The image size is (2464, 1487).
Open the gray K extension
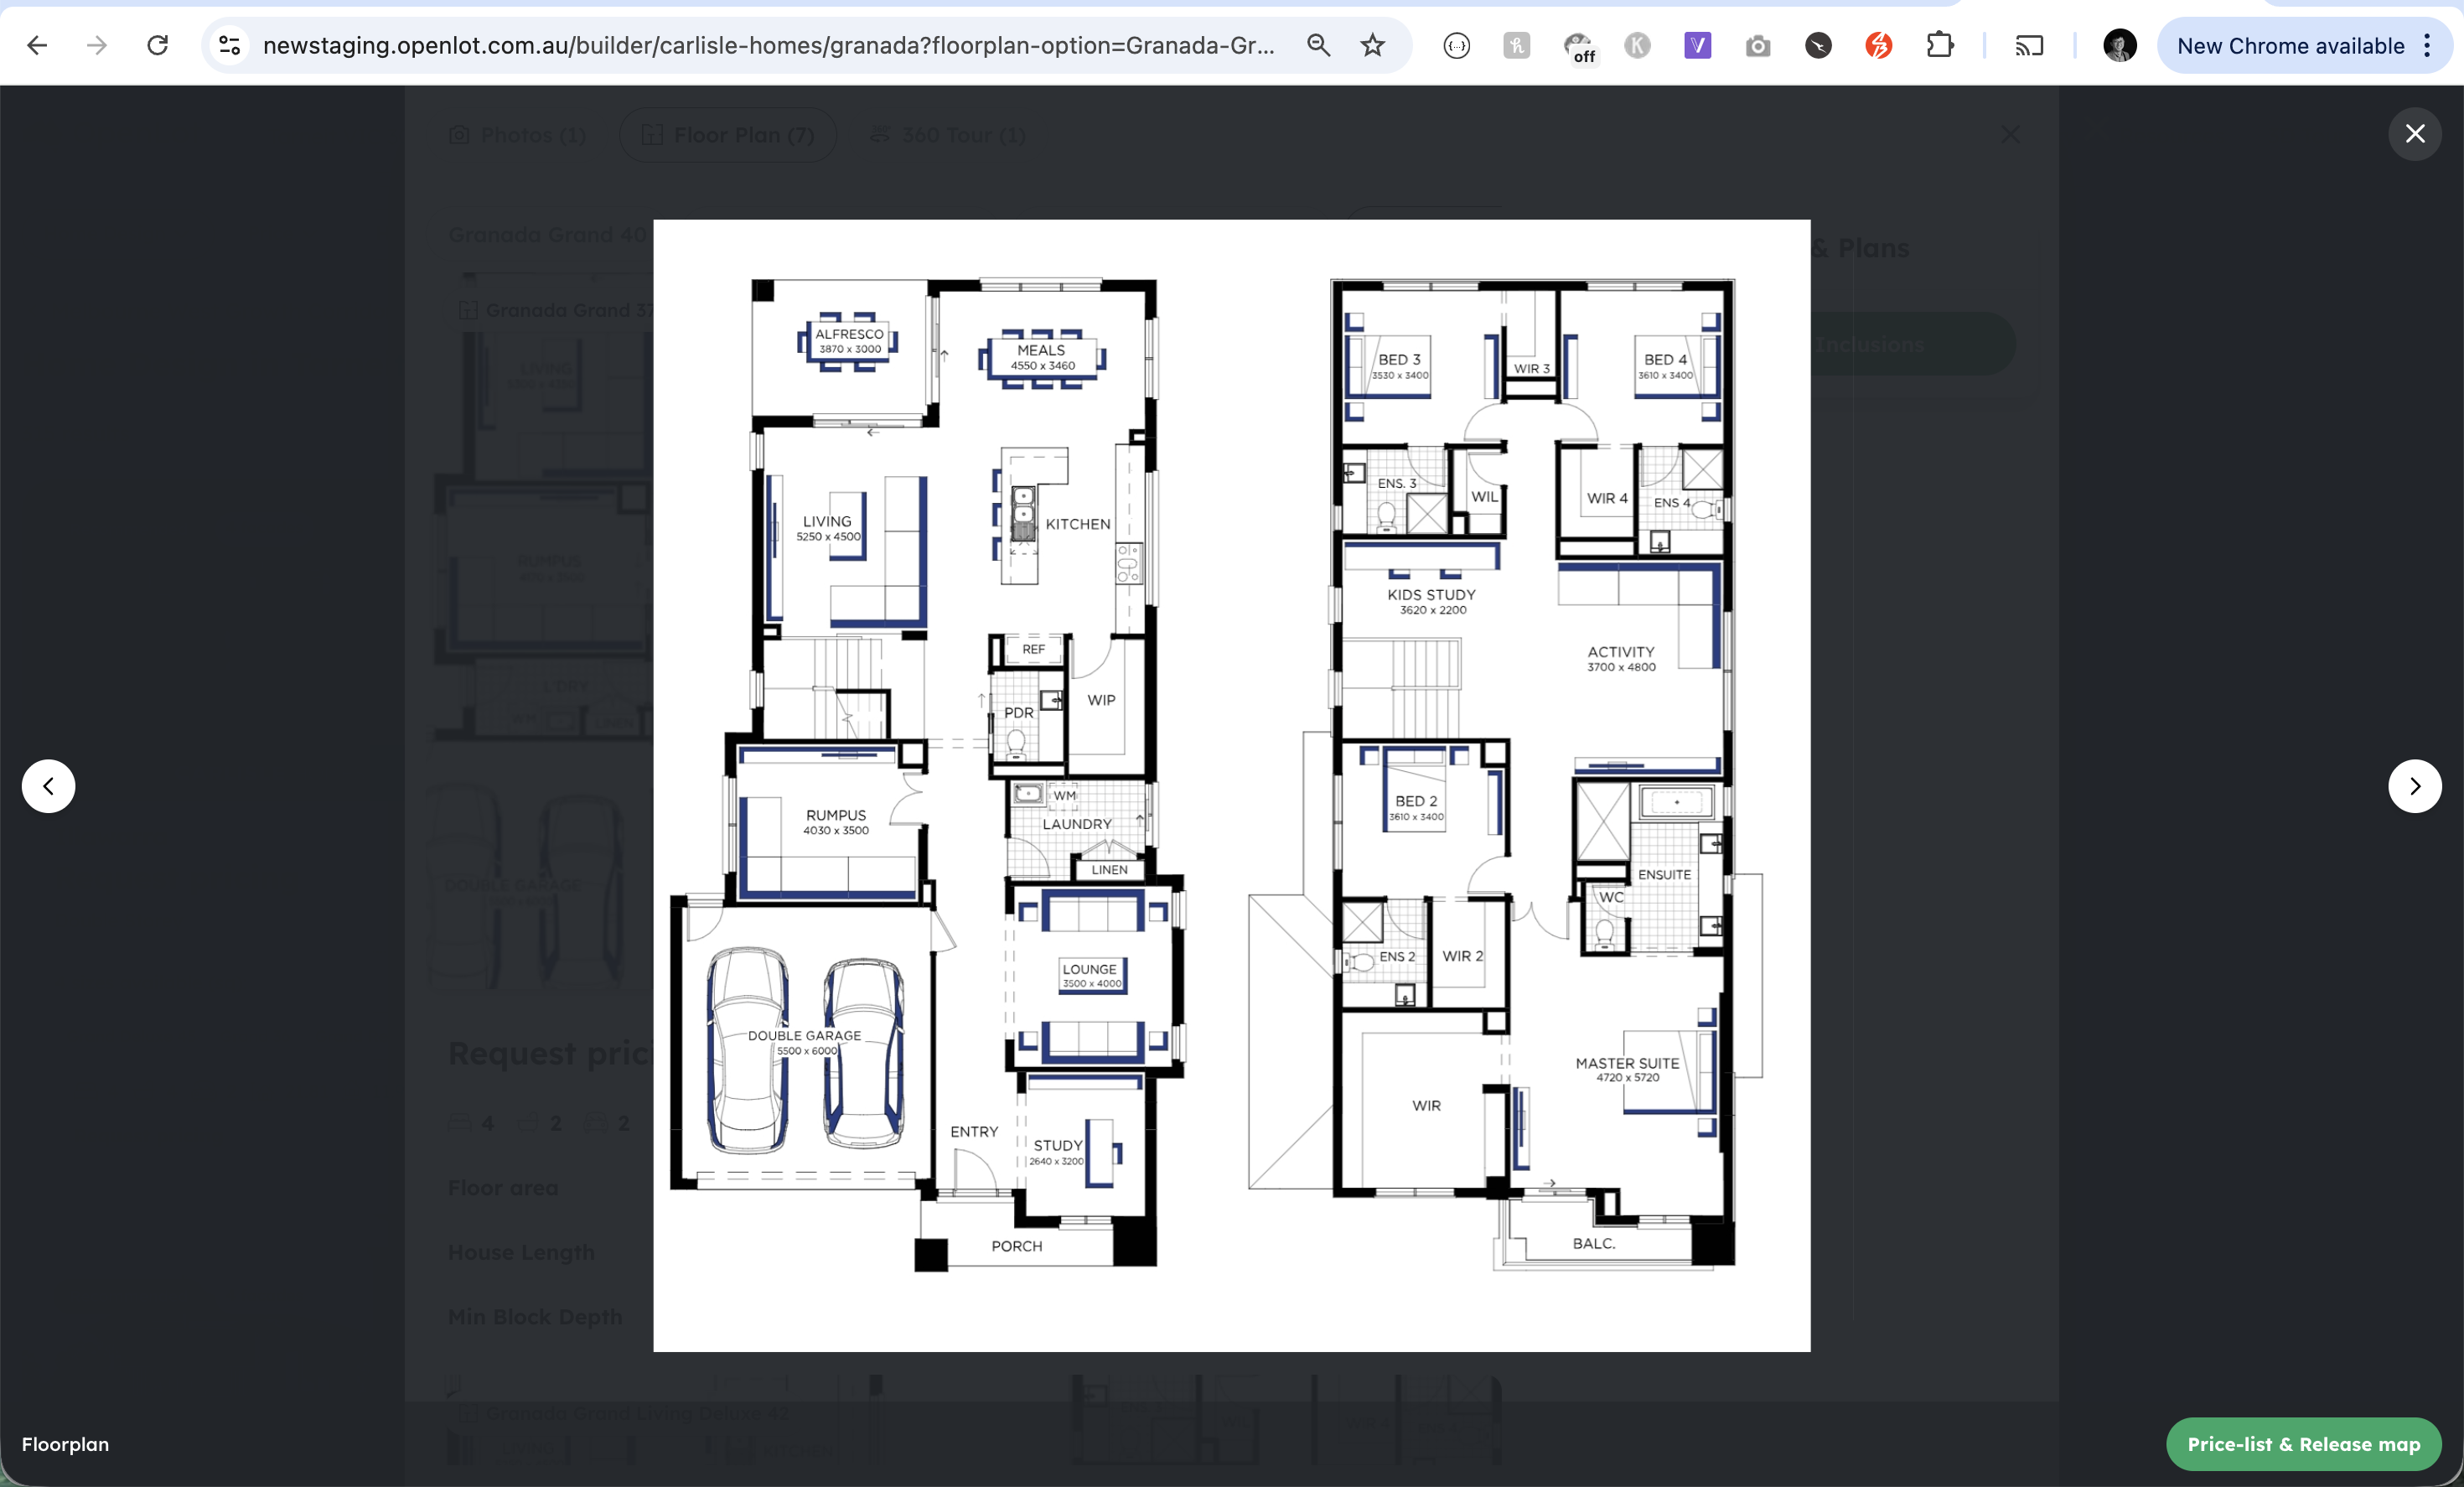[x=1638, y=45]
